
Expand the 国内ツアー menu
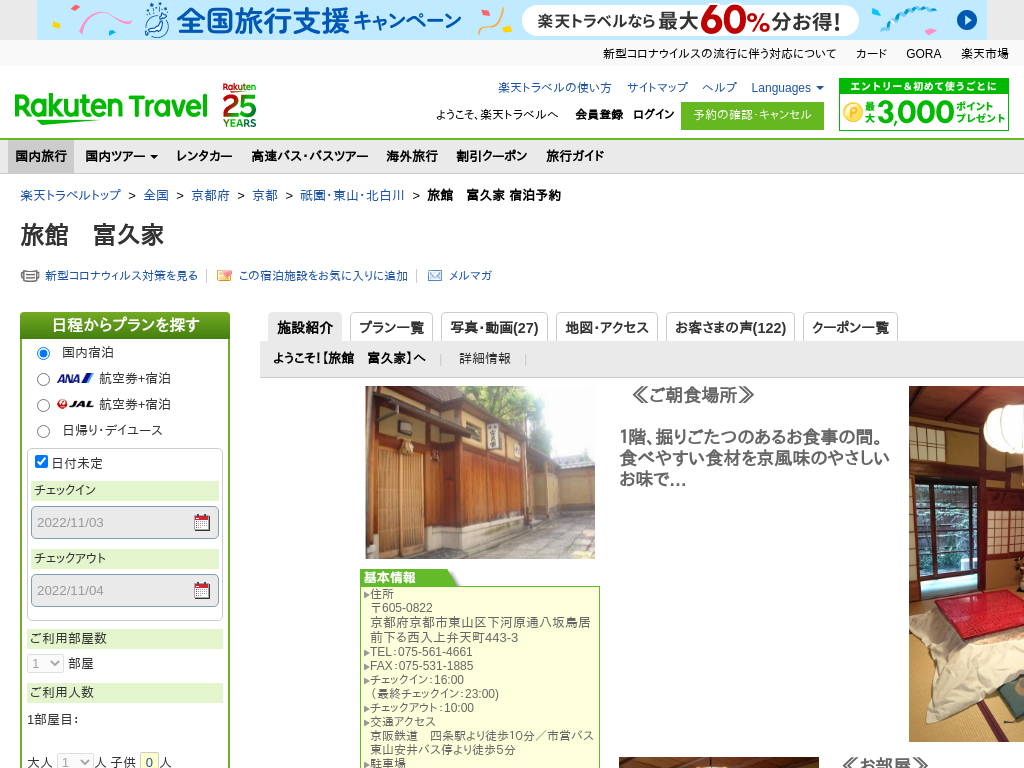coord(121,156)
